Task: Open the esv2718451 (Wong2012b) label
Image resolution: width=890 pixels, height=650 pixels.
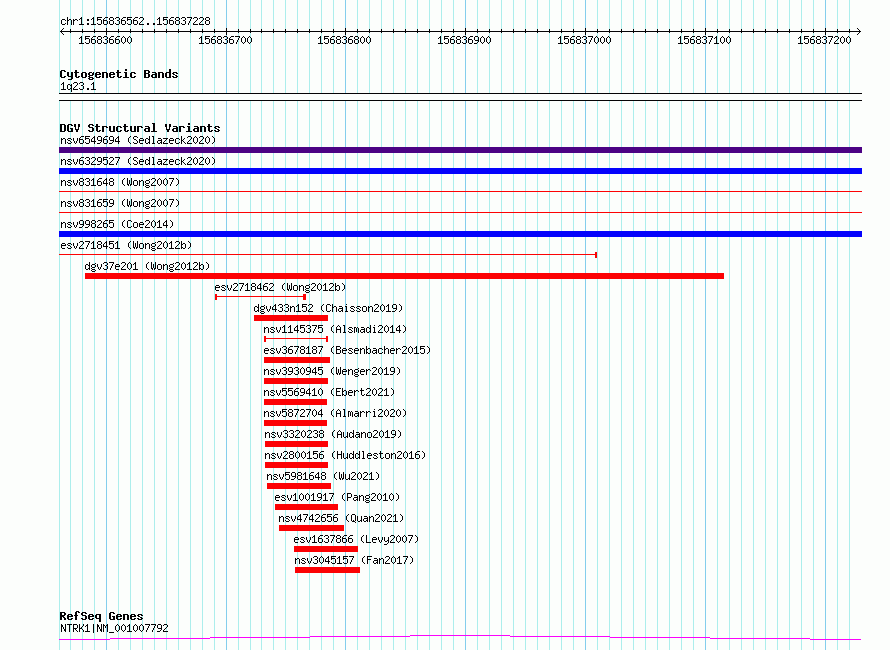Action: [126, 245]
